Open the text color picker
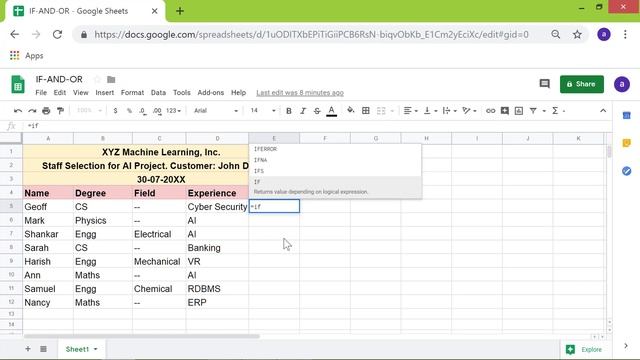 click(x=331, y=111)
